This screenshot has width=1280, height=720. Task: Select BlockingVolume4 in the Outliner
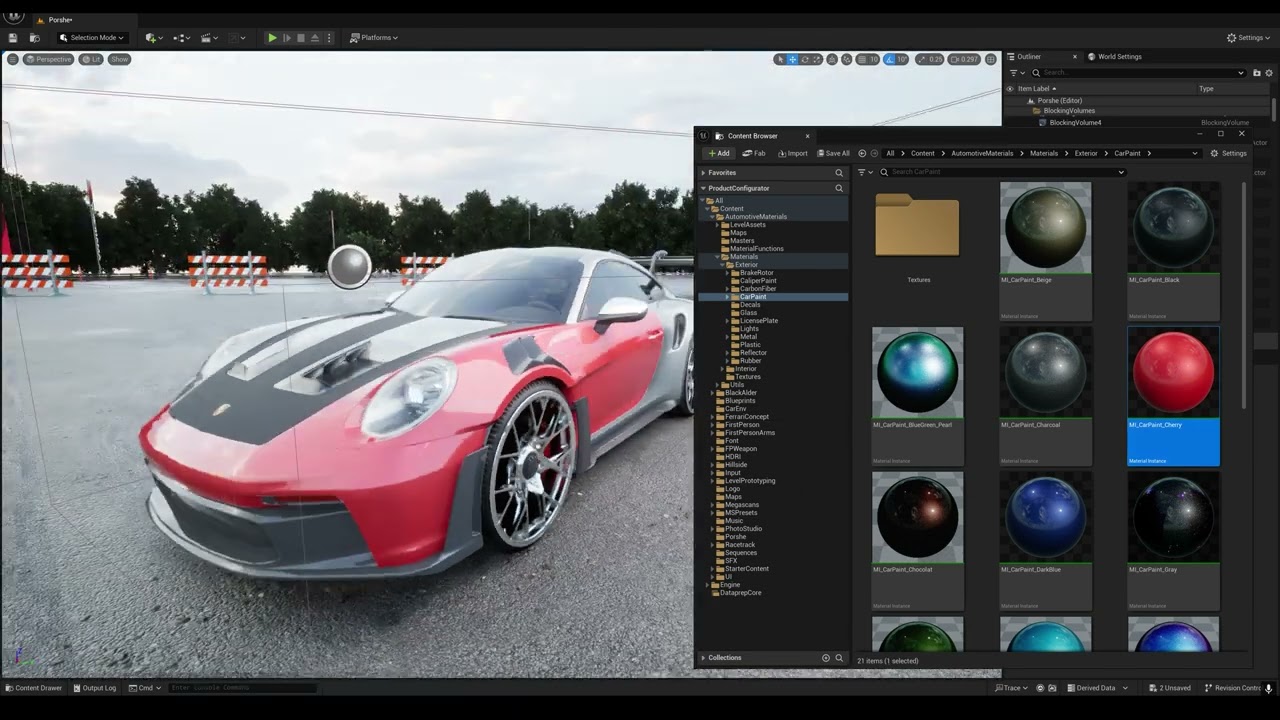[x=1075, y=123]
